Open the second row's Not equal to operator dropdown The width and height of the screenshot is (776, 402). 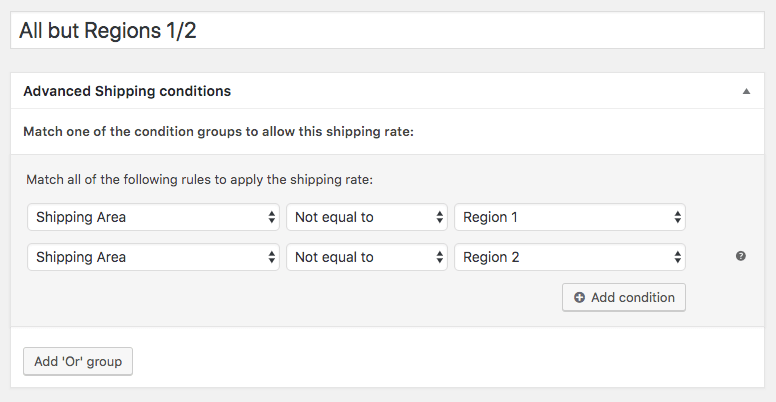367,257
